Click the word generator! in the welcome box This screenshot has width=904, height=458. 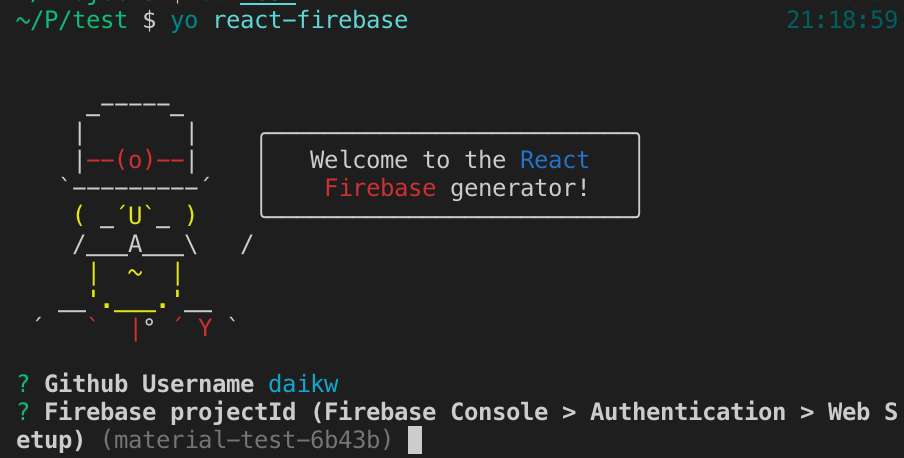coord(520,188)
